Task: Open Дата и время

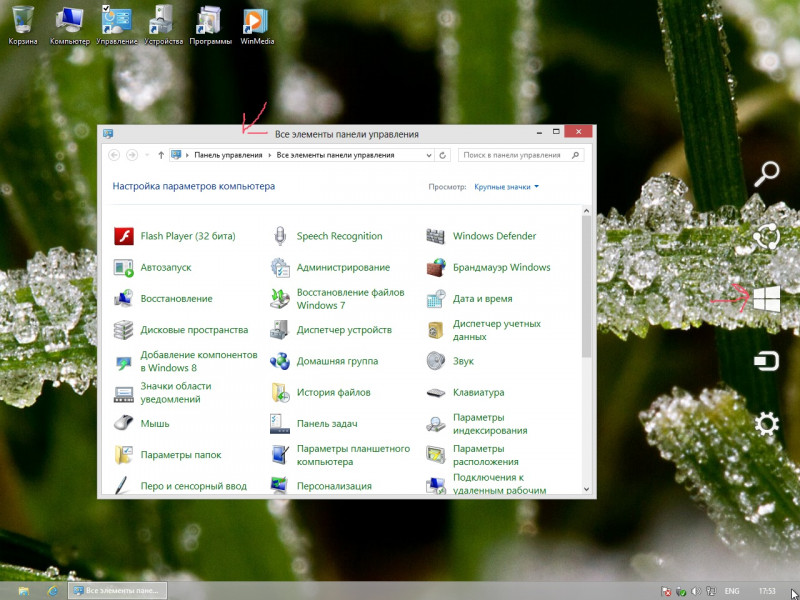Action: [x=469, y=299]
